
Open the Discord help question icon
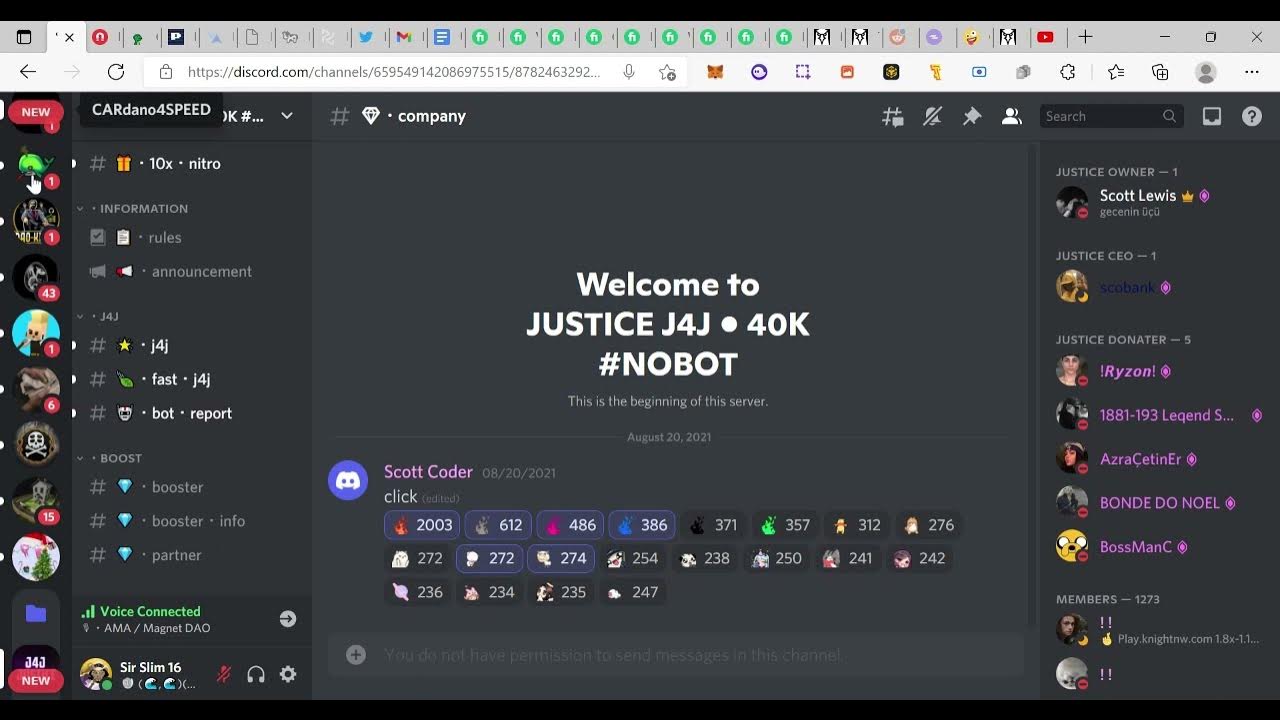pyautogui.click(x=1252, y=116)
